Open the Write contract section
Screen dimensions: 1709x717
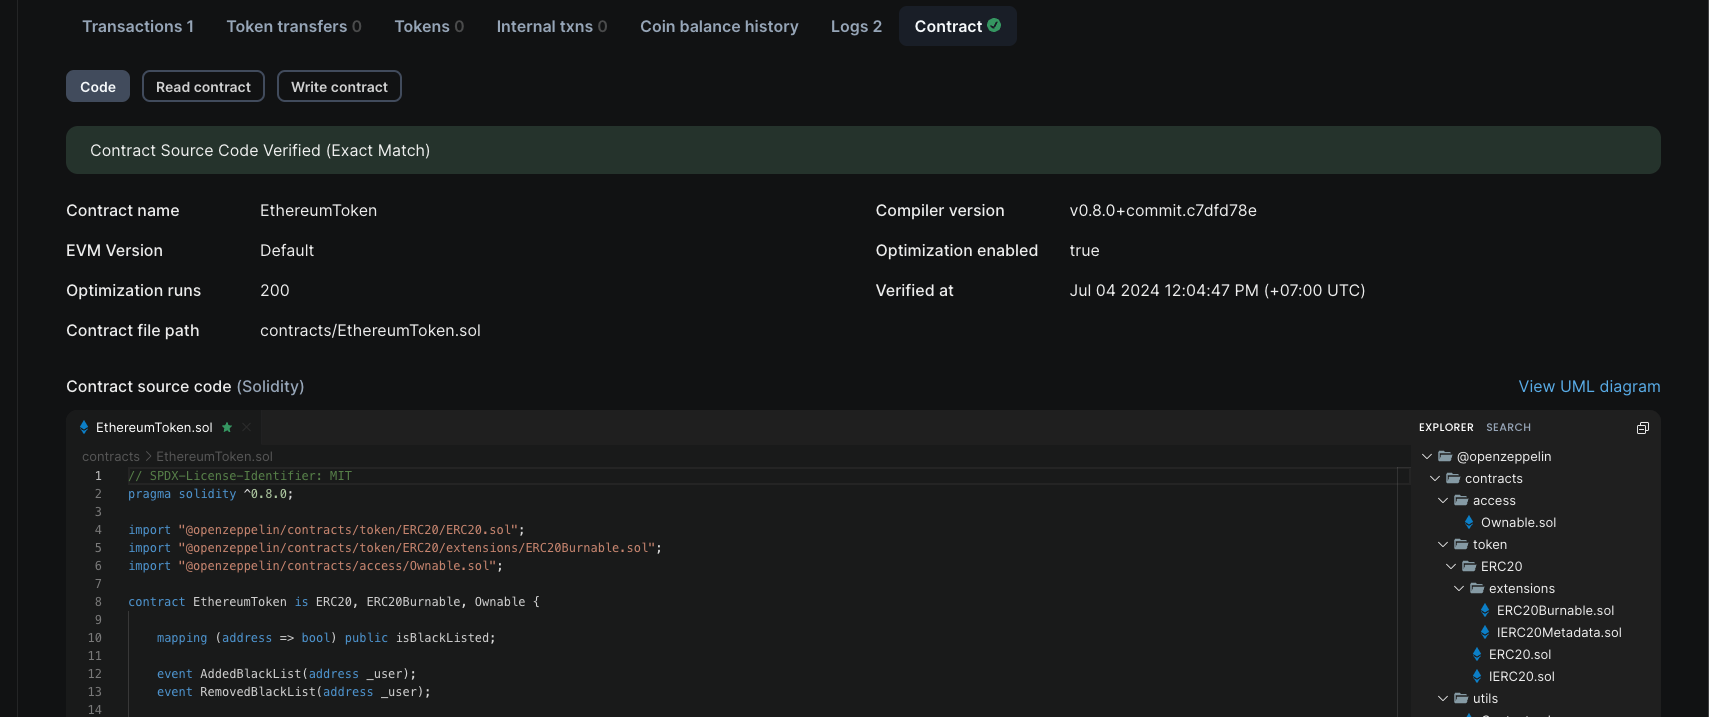(x=339, y=86)
